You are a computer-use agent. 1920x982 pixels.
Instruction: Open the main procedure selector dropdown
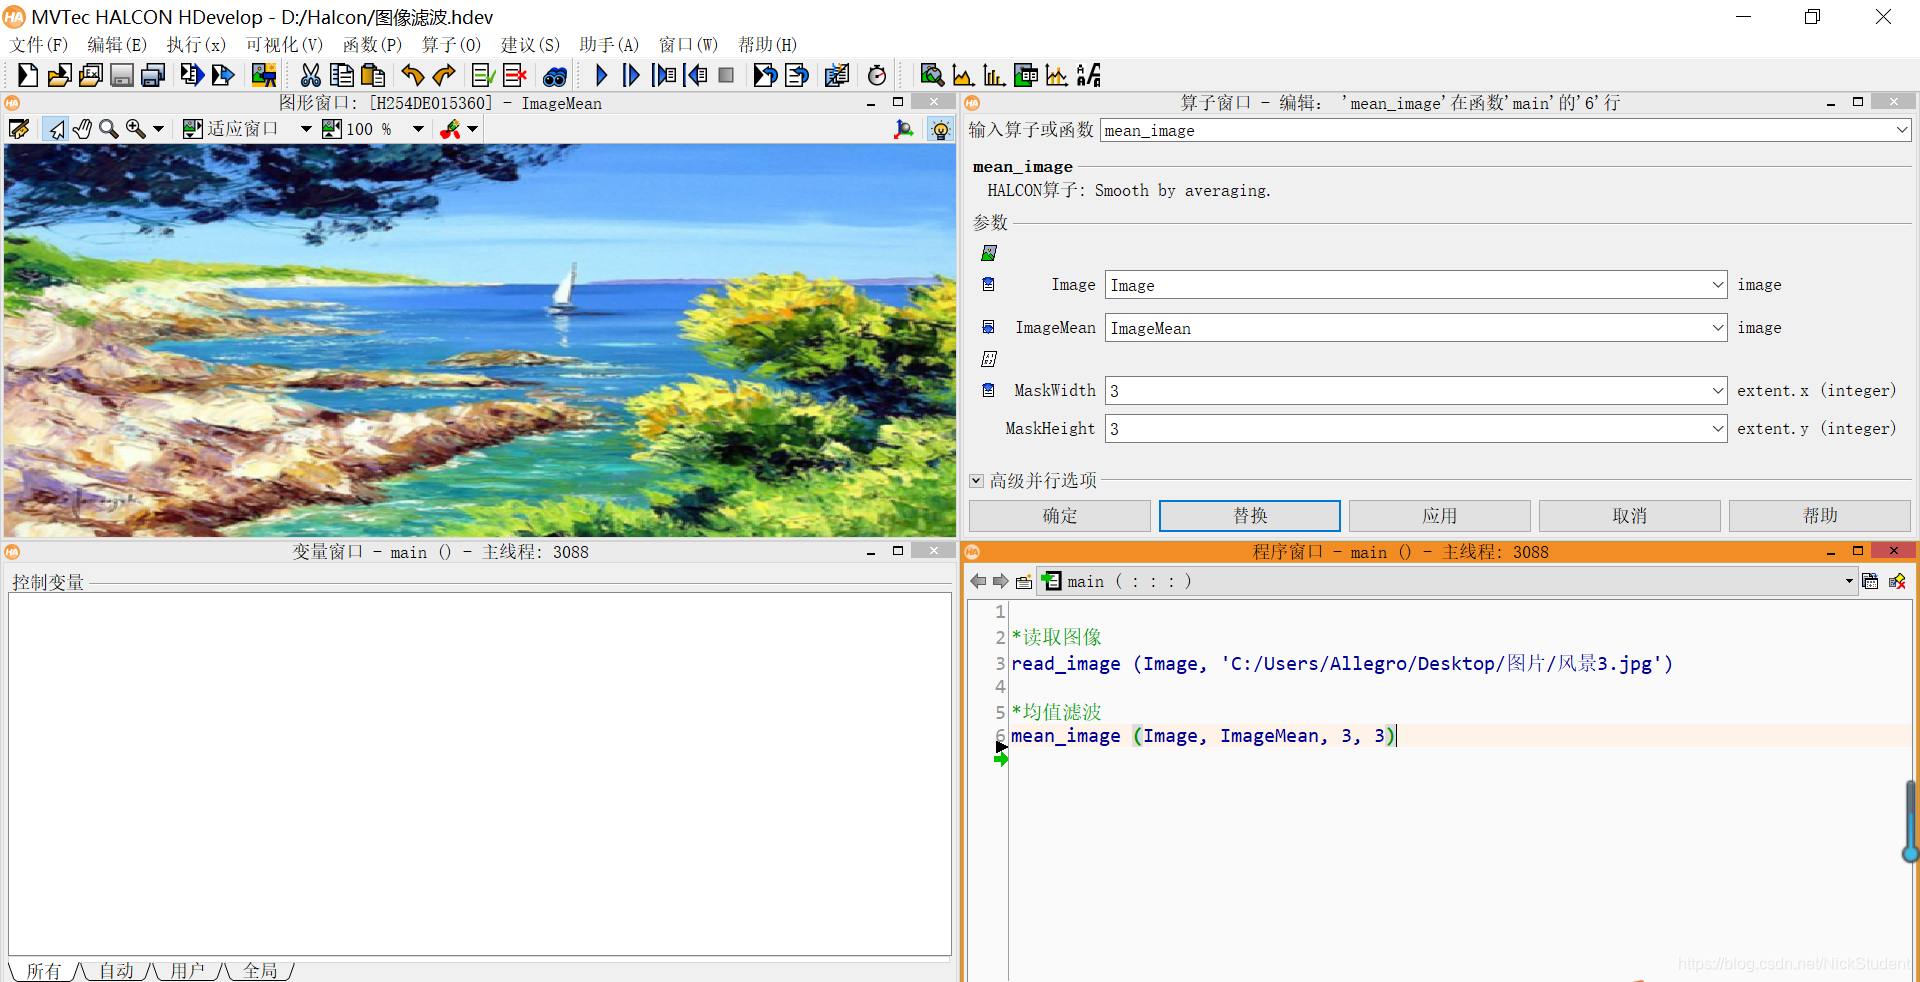click(x=1849, y=581)
